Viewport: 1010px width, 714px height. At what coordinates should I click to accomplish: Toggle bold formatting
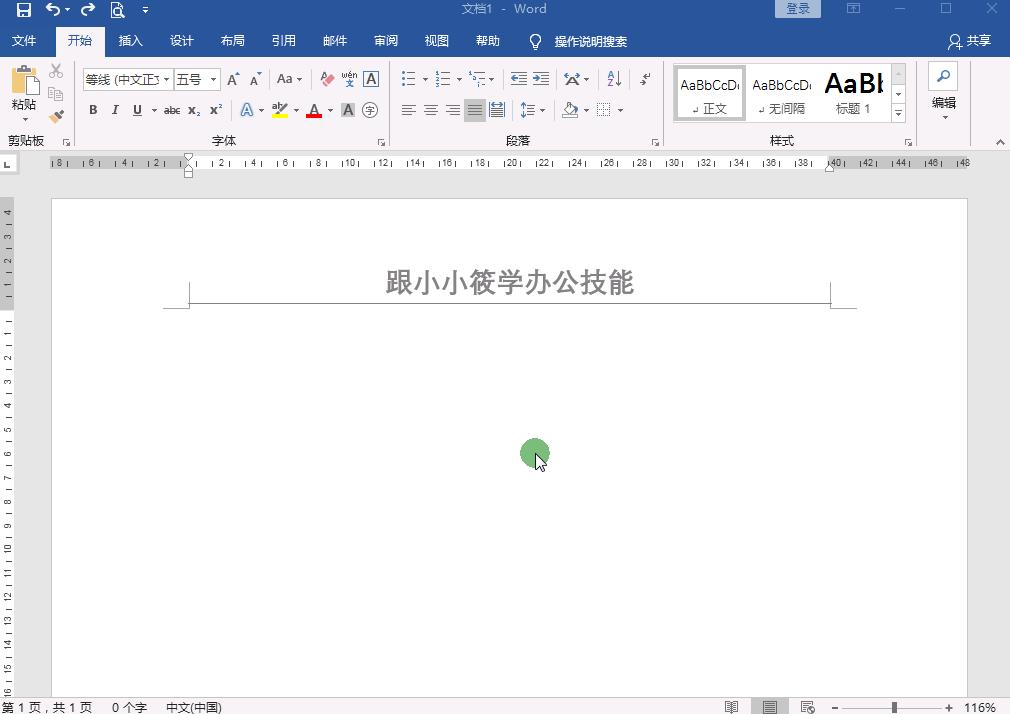[93, 109]
